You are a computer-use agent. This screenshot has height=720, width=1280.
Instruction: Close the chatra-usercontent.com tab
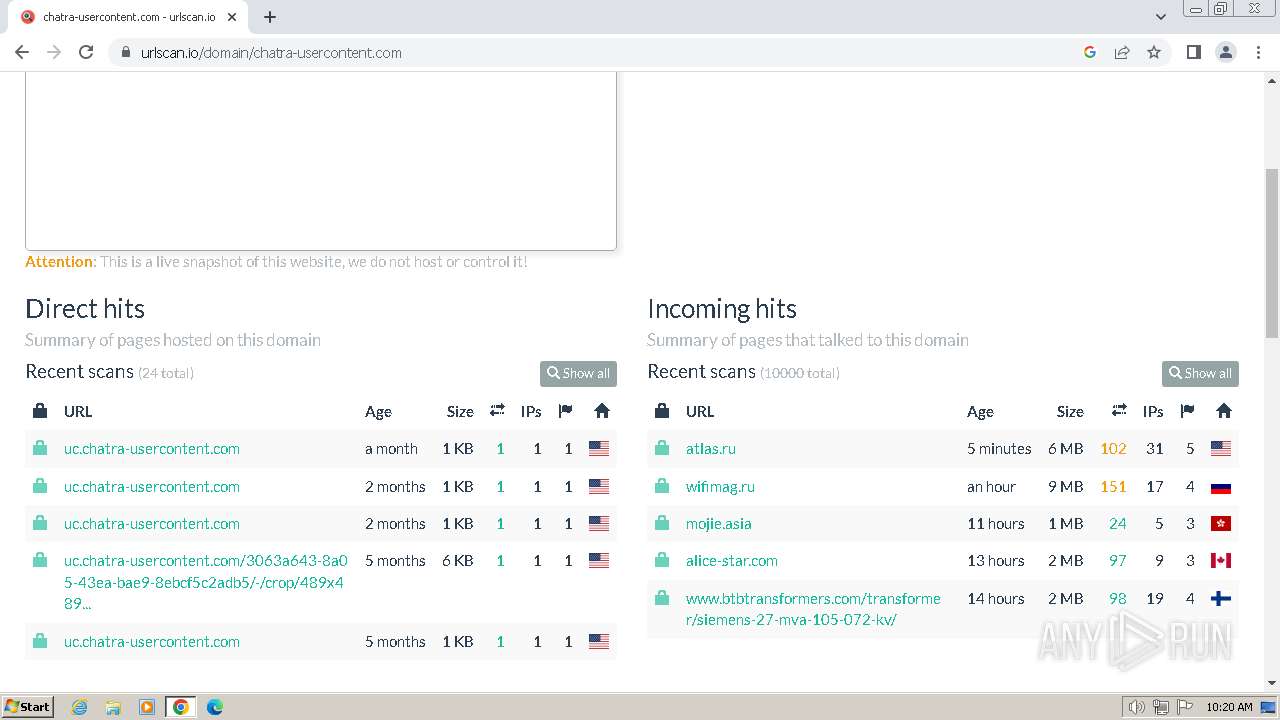(232, 17)
